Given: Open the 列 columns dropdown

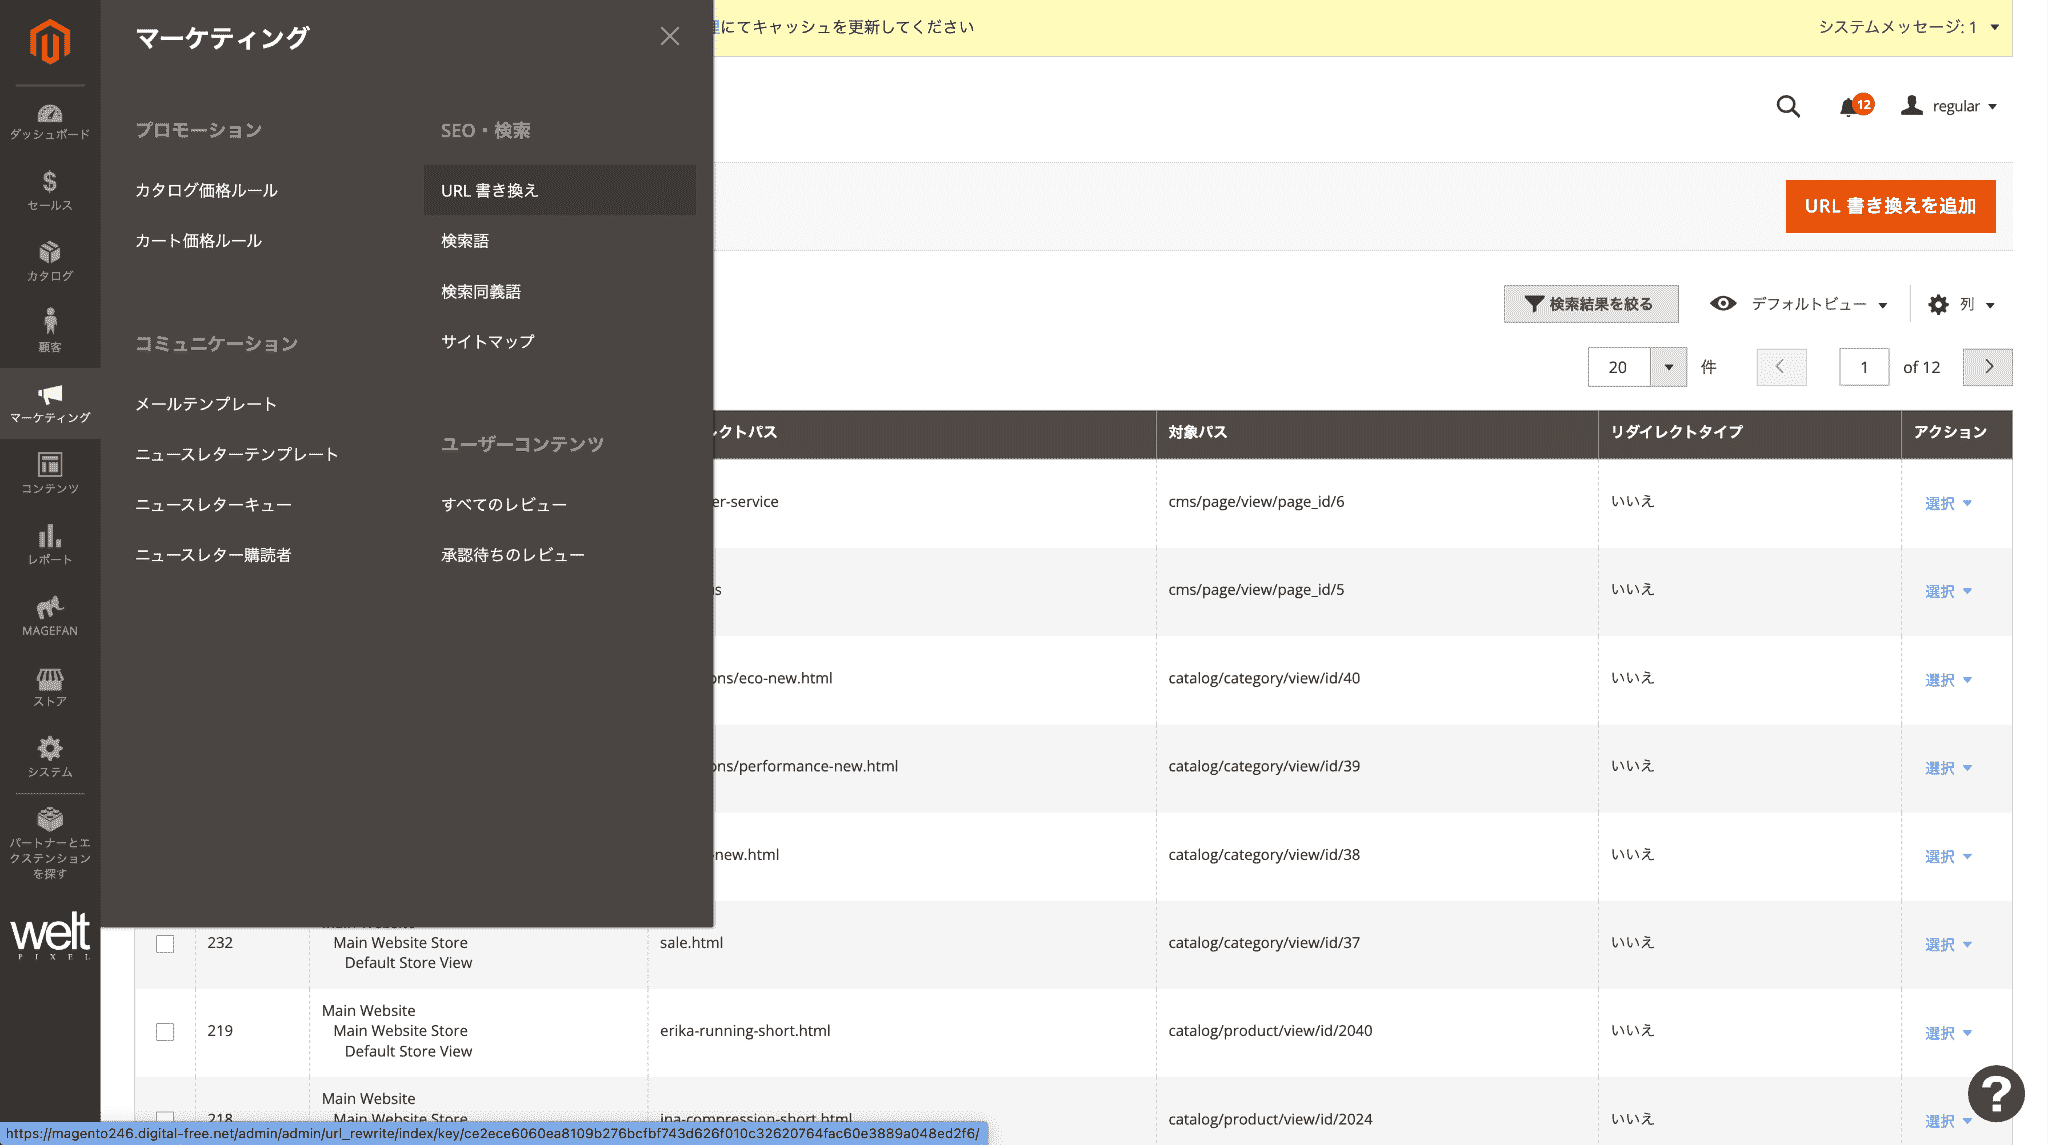Looking at the screenshot, I should (x=1962, y=304).
